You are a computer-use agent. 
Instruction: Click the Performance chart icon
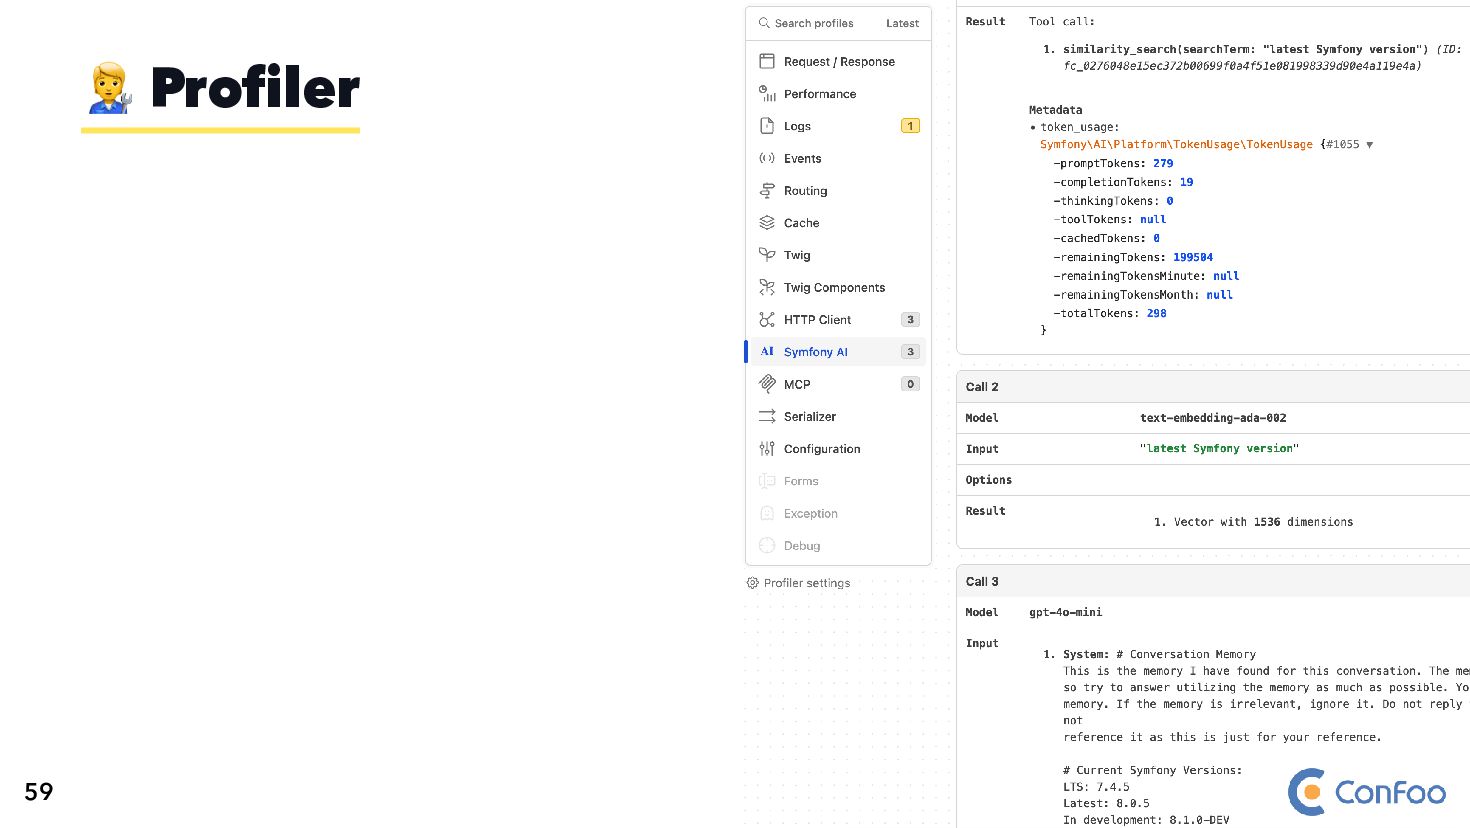coord(767,94)
